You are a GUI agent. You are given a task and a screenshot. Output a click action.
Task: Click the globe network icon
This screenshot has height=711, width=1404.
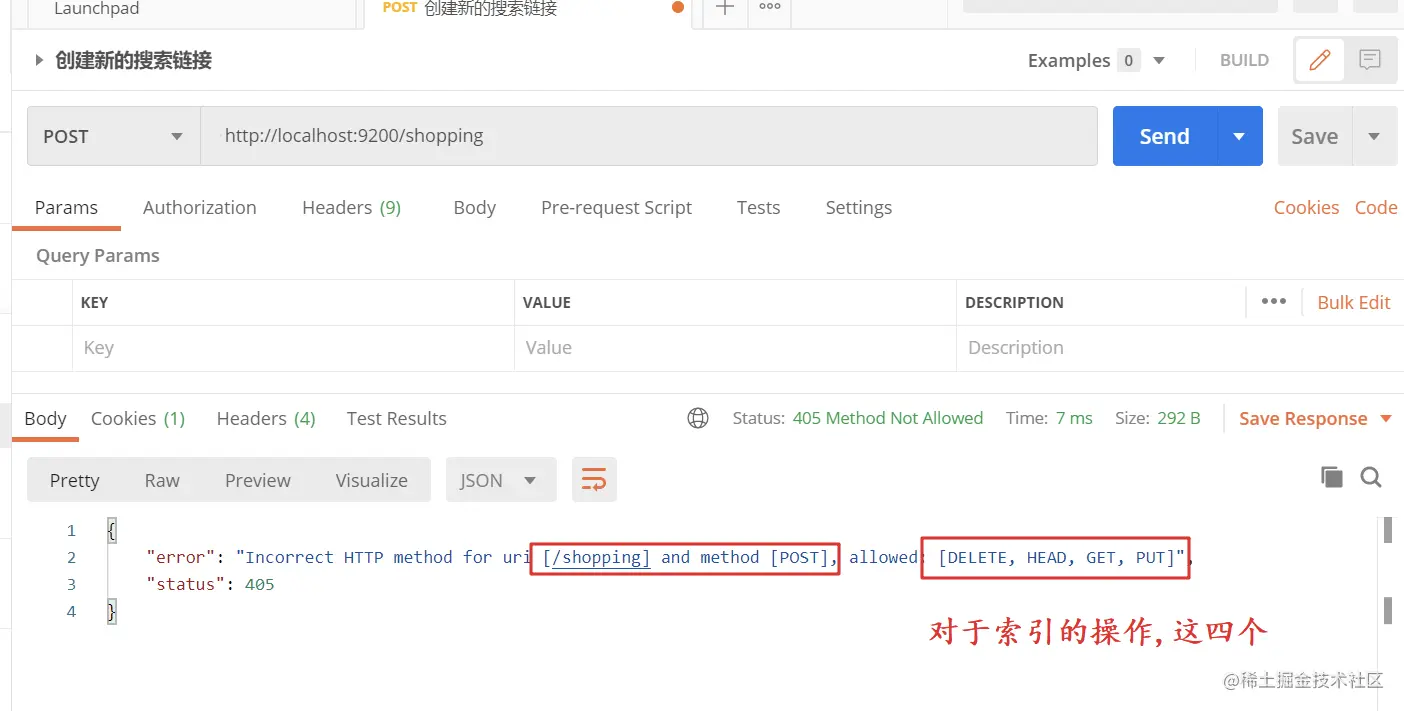click(698, 418)
